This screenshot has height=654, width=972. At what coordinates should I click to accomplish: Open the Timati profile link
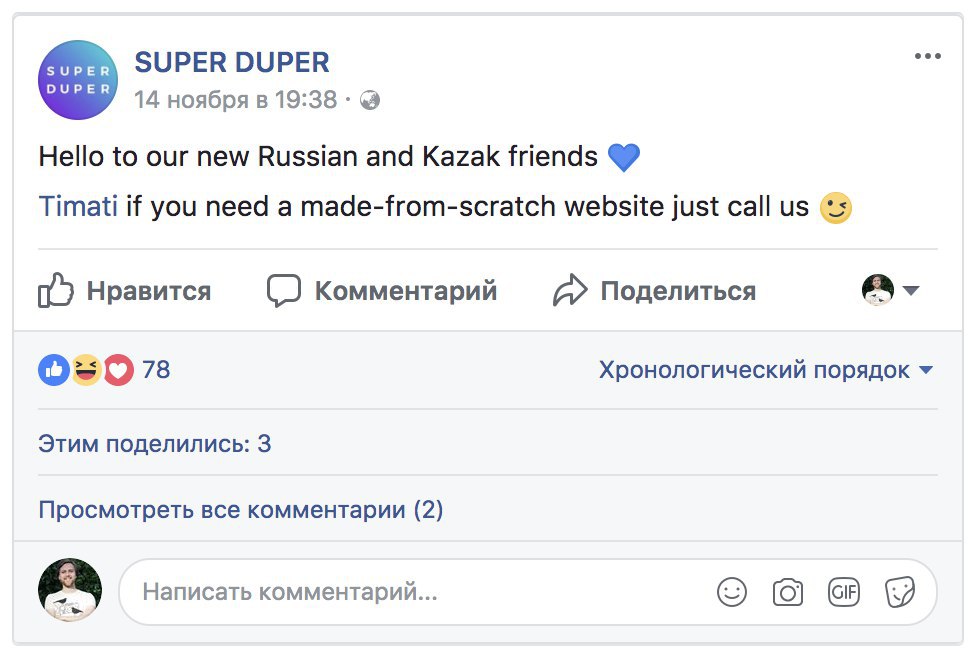click(x=75, y=206)
